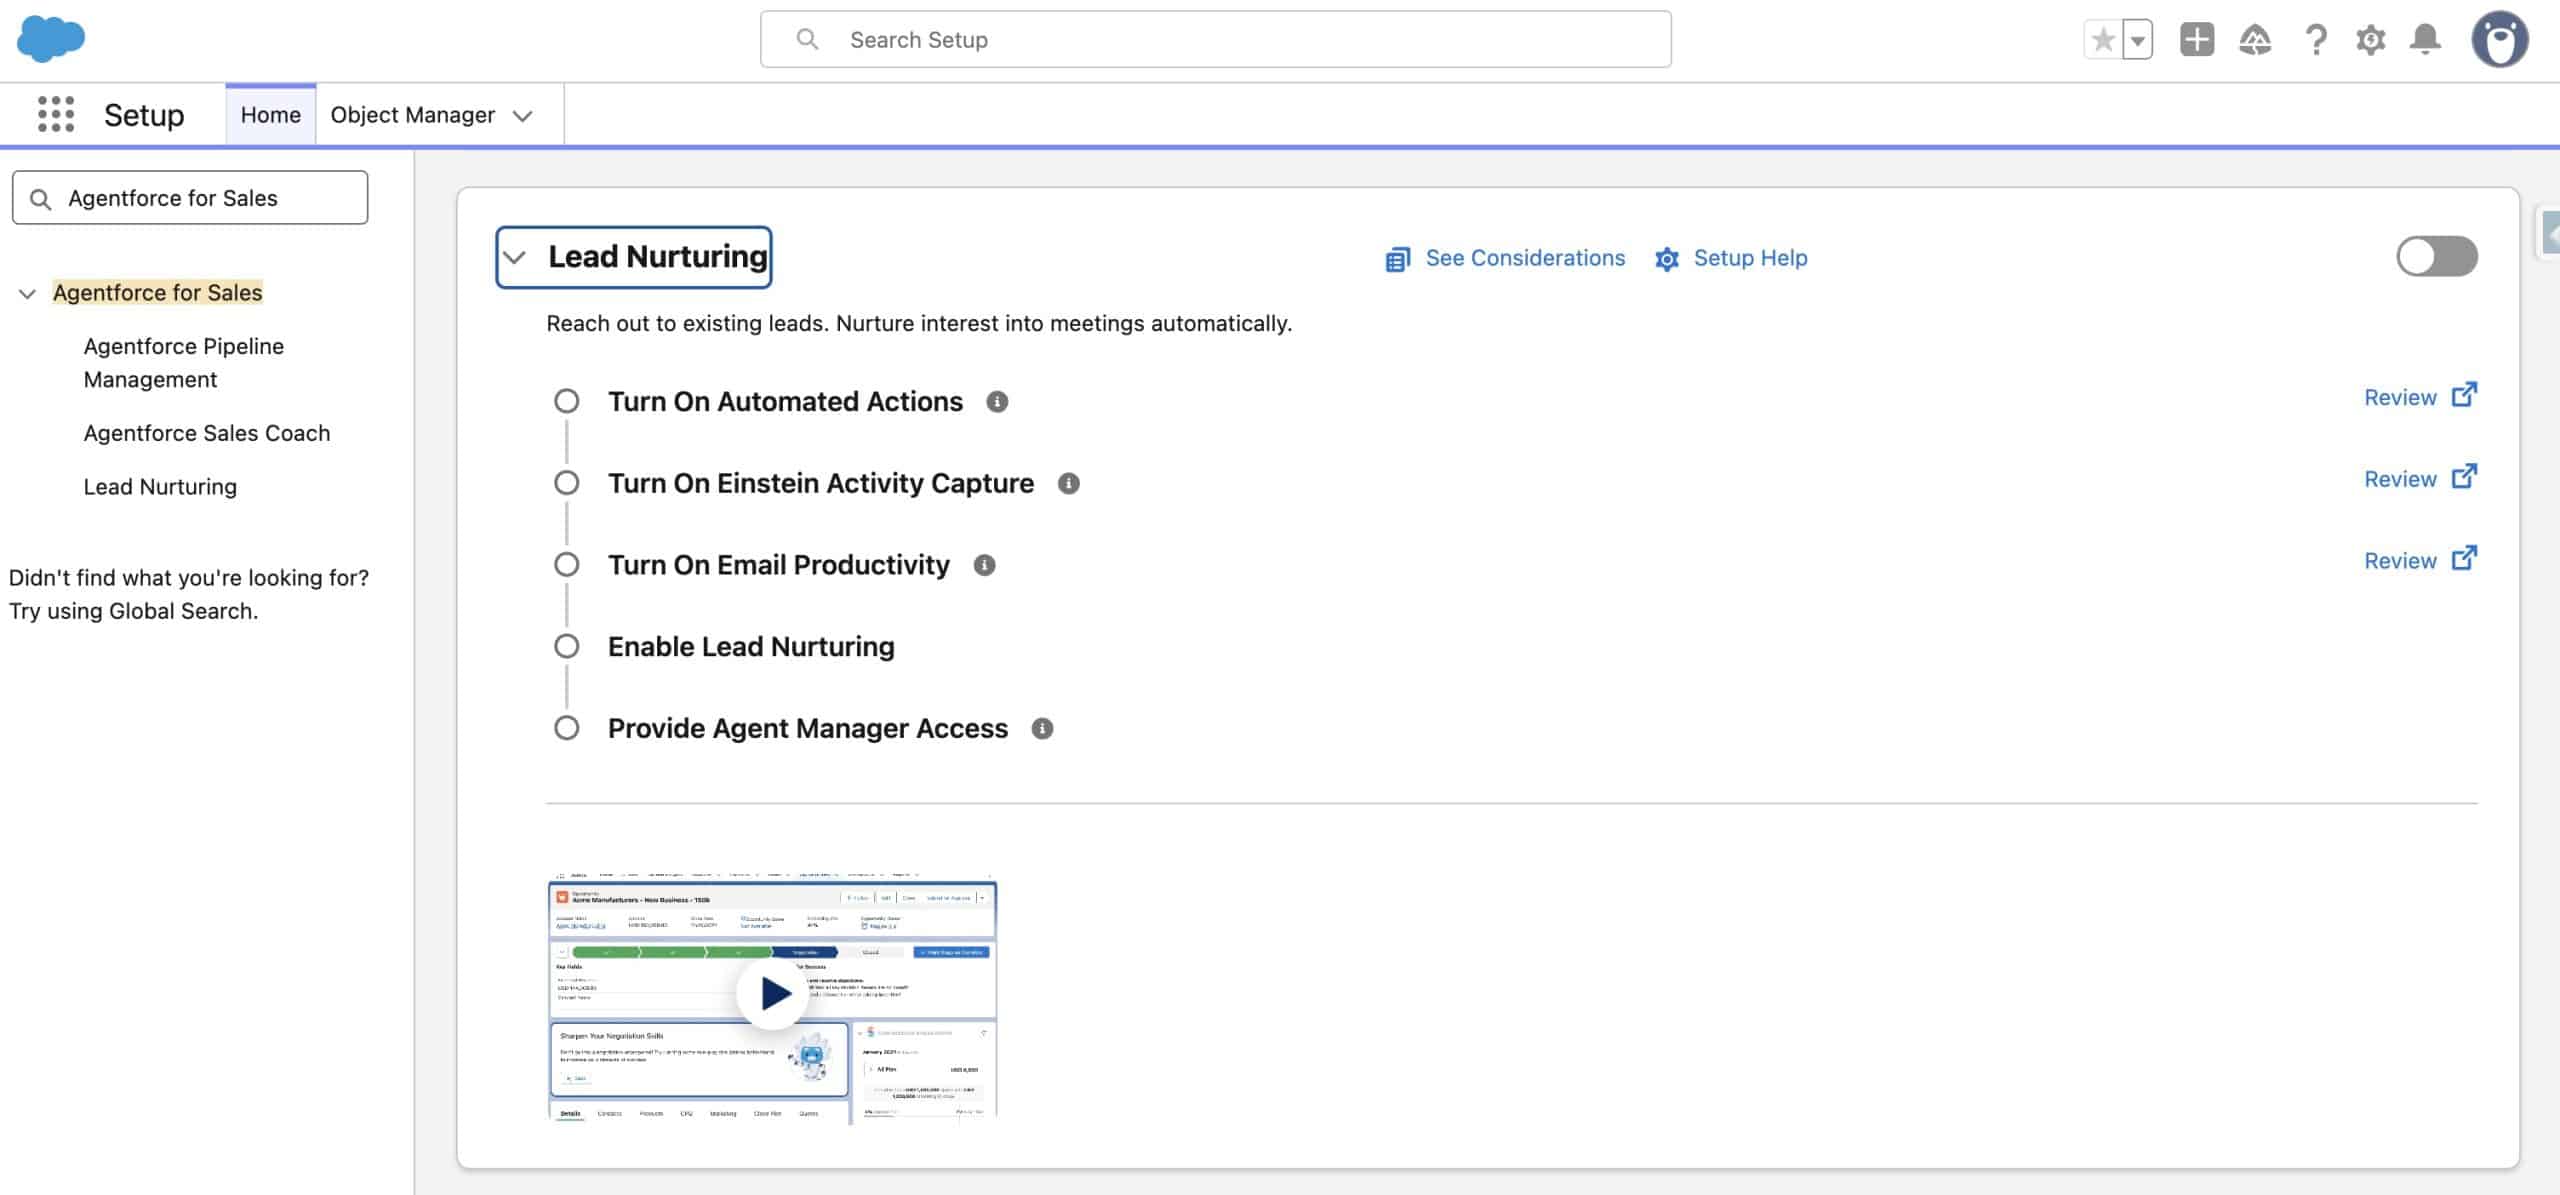Open the Setup gear menu icon
This screenshot has height=1195, width=2560.
point(2370,40)
